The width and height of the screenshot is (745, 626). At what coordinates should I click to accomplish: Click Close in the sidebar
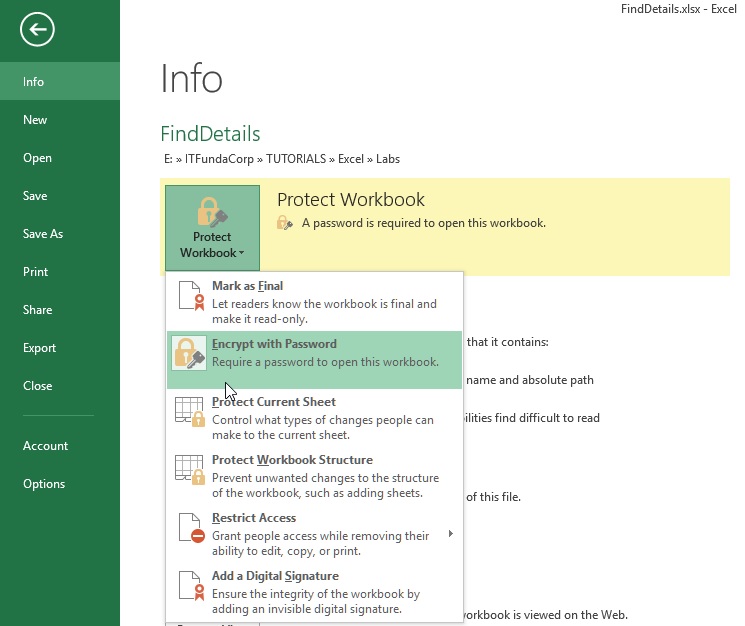(x=60, y=386)
